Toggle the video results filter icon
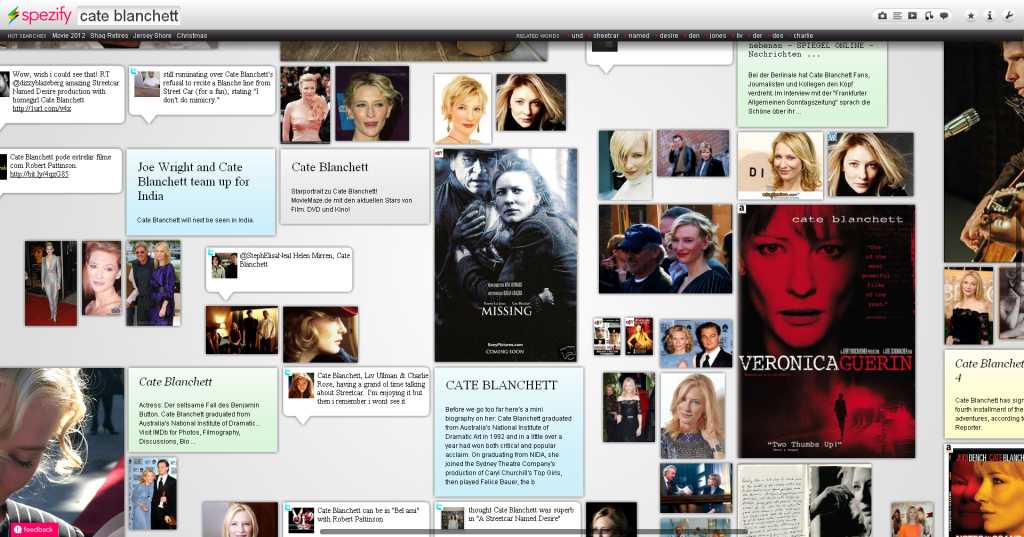This screenshot has height=537, width=1024. tap(912, 16)
